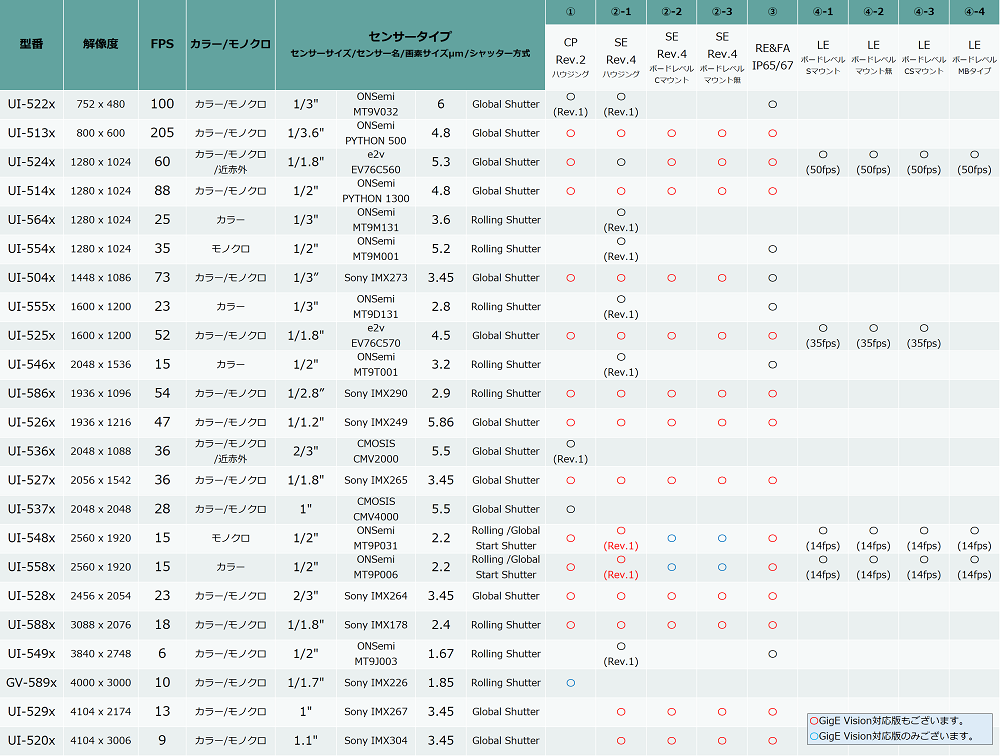Click the UI-526x model cell

click(31, 422)
